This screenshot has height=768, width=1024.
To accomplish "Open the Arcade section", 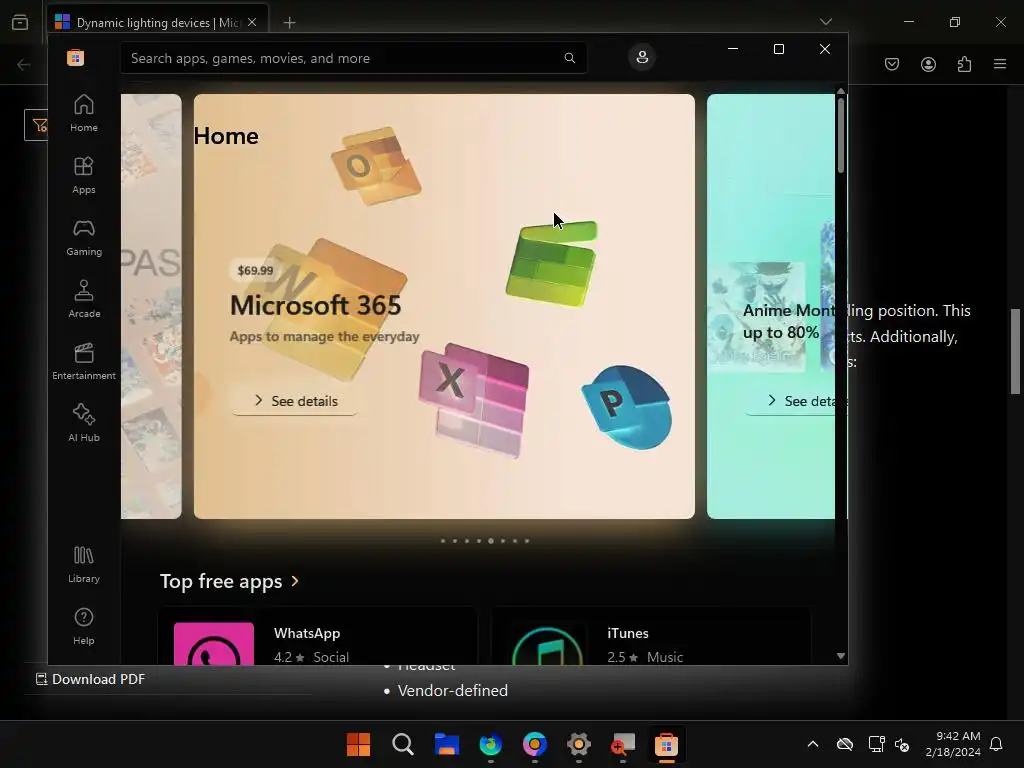I will point(84,299).
